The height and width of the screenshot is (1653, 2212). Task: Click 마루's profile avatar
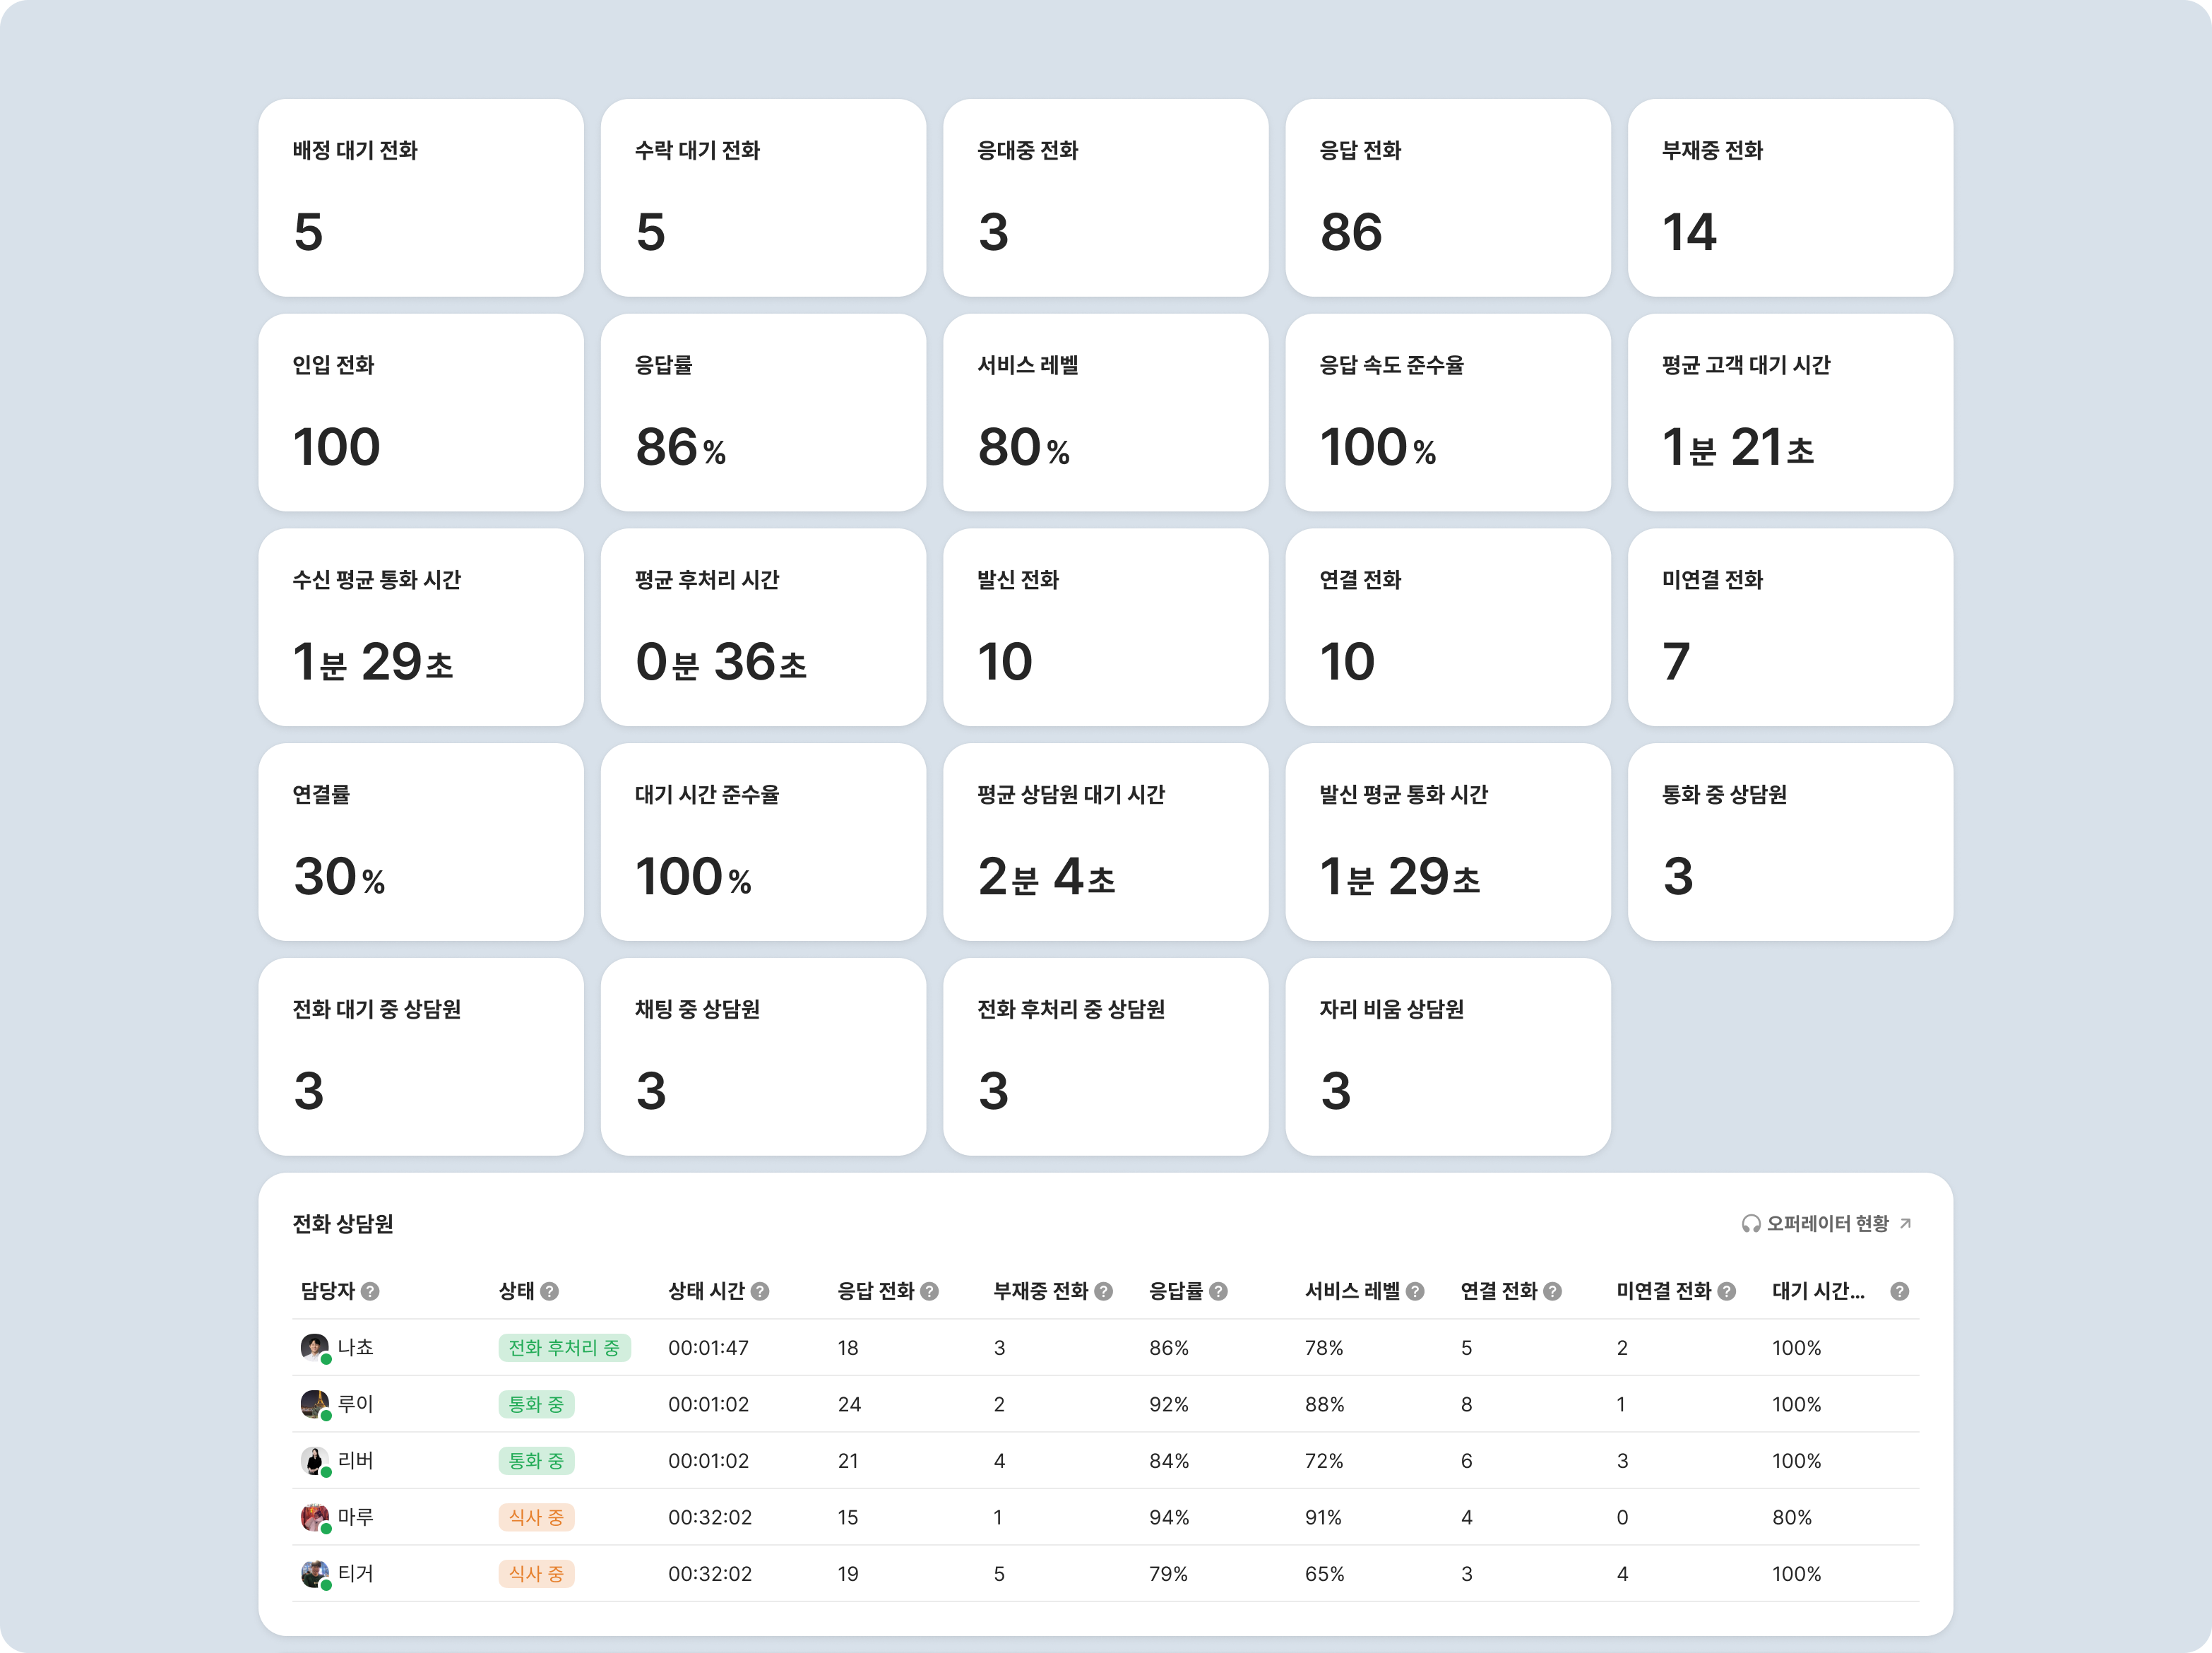pos(314,1517)
